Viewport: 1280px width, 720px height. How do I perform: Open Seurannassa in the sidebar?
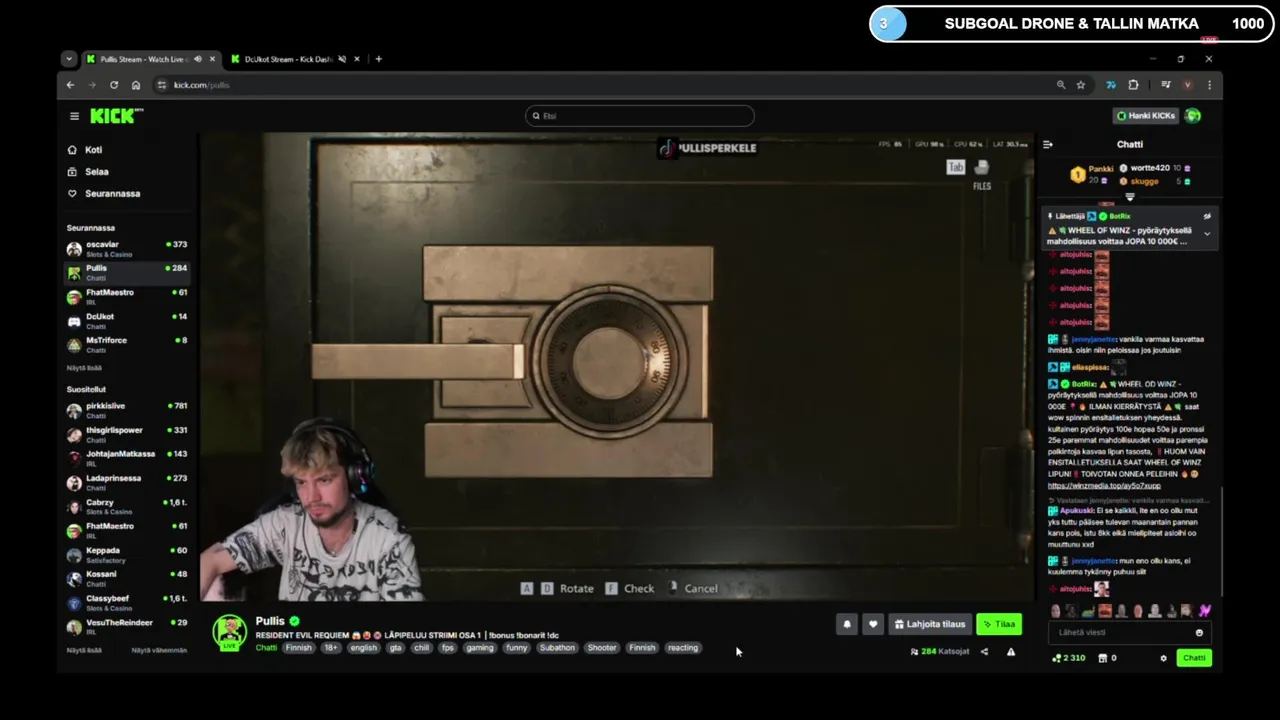[112, 194]
